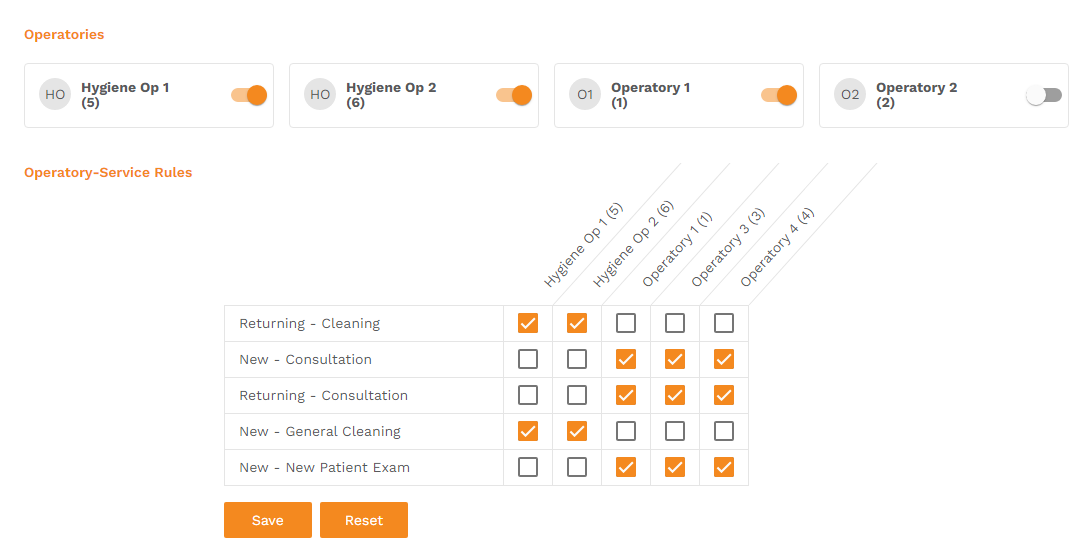Click the Reset button
This screenshot has width=1081, height=555.
click(364, 520)
